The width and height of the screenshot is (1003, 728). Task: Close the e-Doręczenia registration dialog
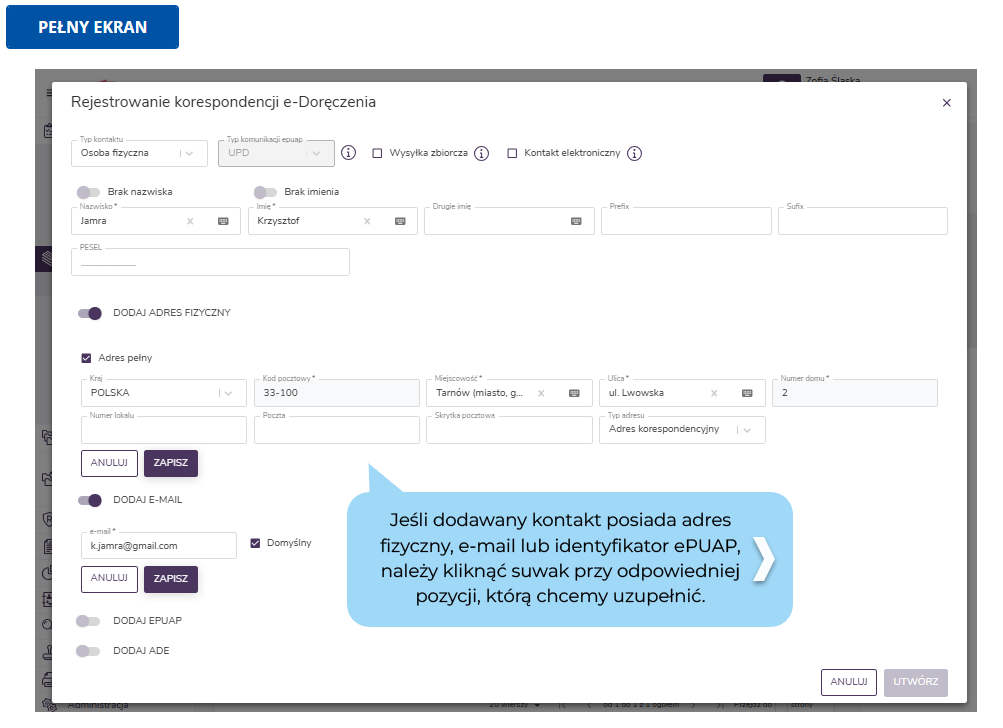(x=946, y=102)
